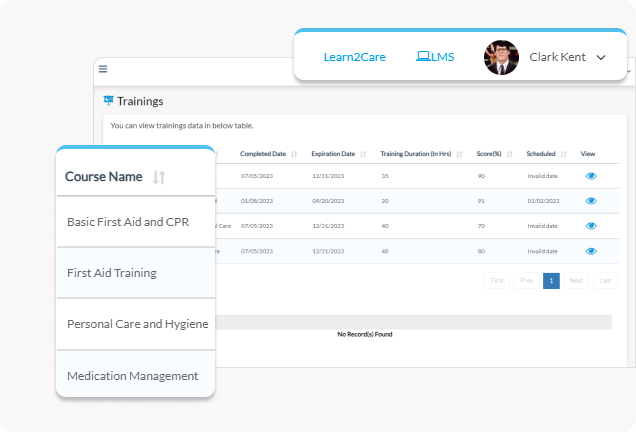
Task: View the training completed with score 90
Action: click(591, 176)
